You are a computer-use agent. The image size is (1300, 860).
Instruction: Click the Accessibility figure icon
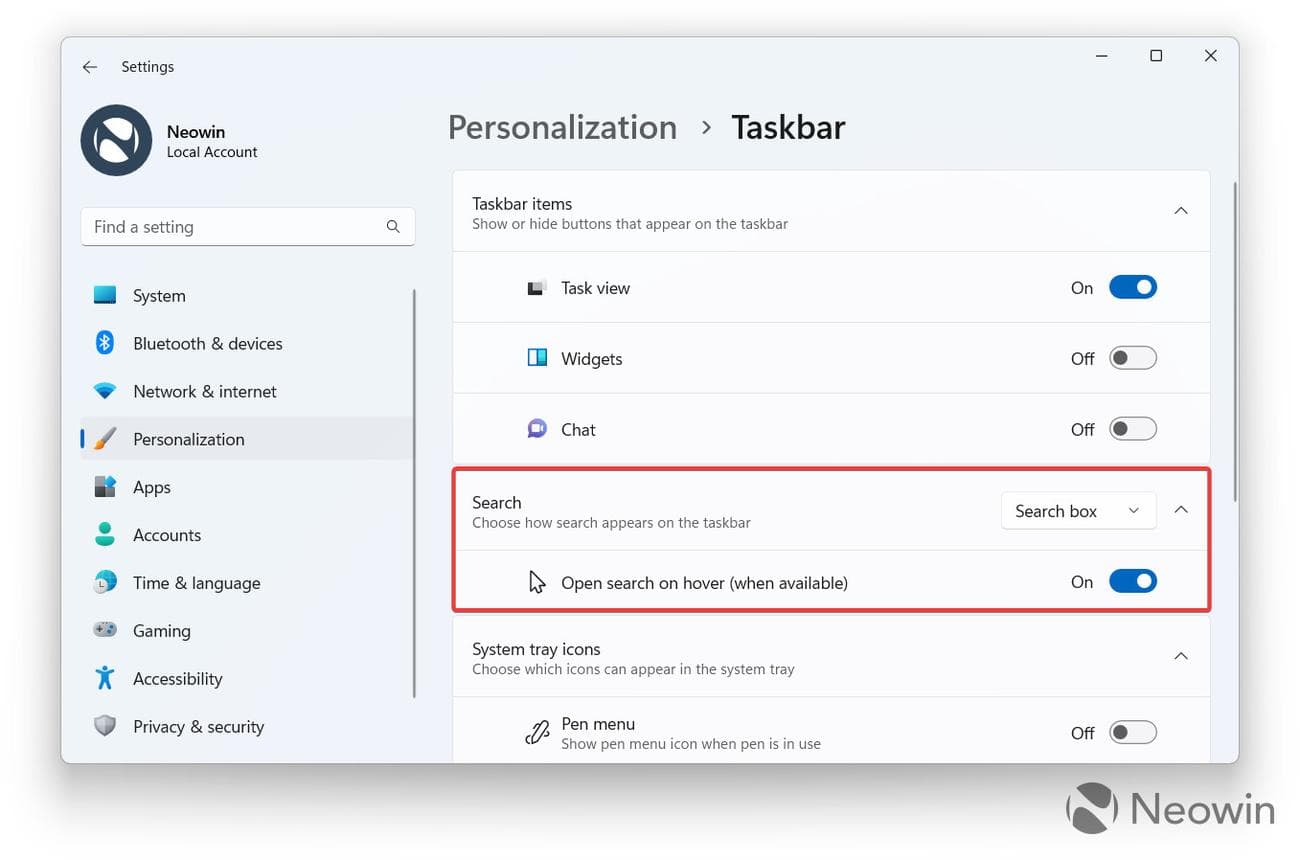105,678
